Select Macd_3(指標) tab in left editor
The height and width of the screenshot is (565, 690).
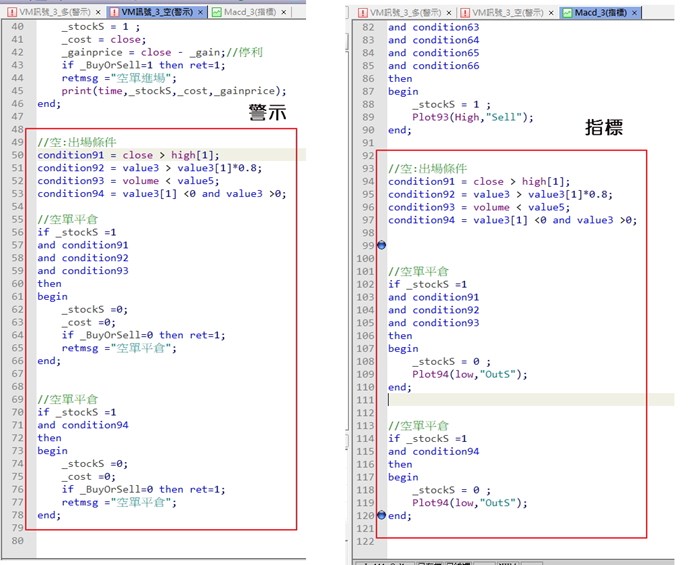click(251, 11)
